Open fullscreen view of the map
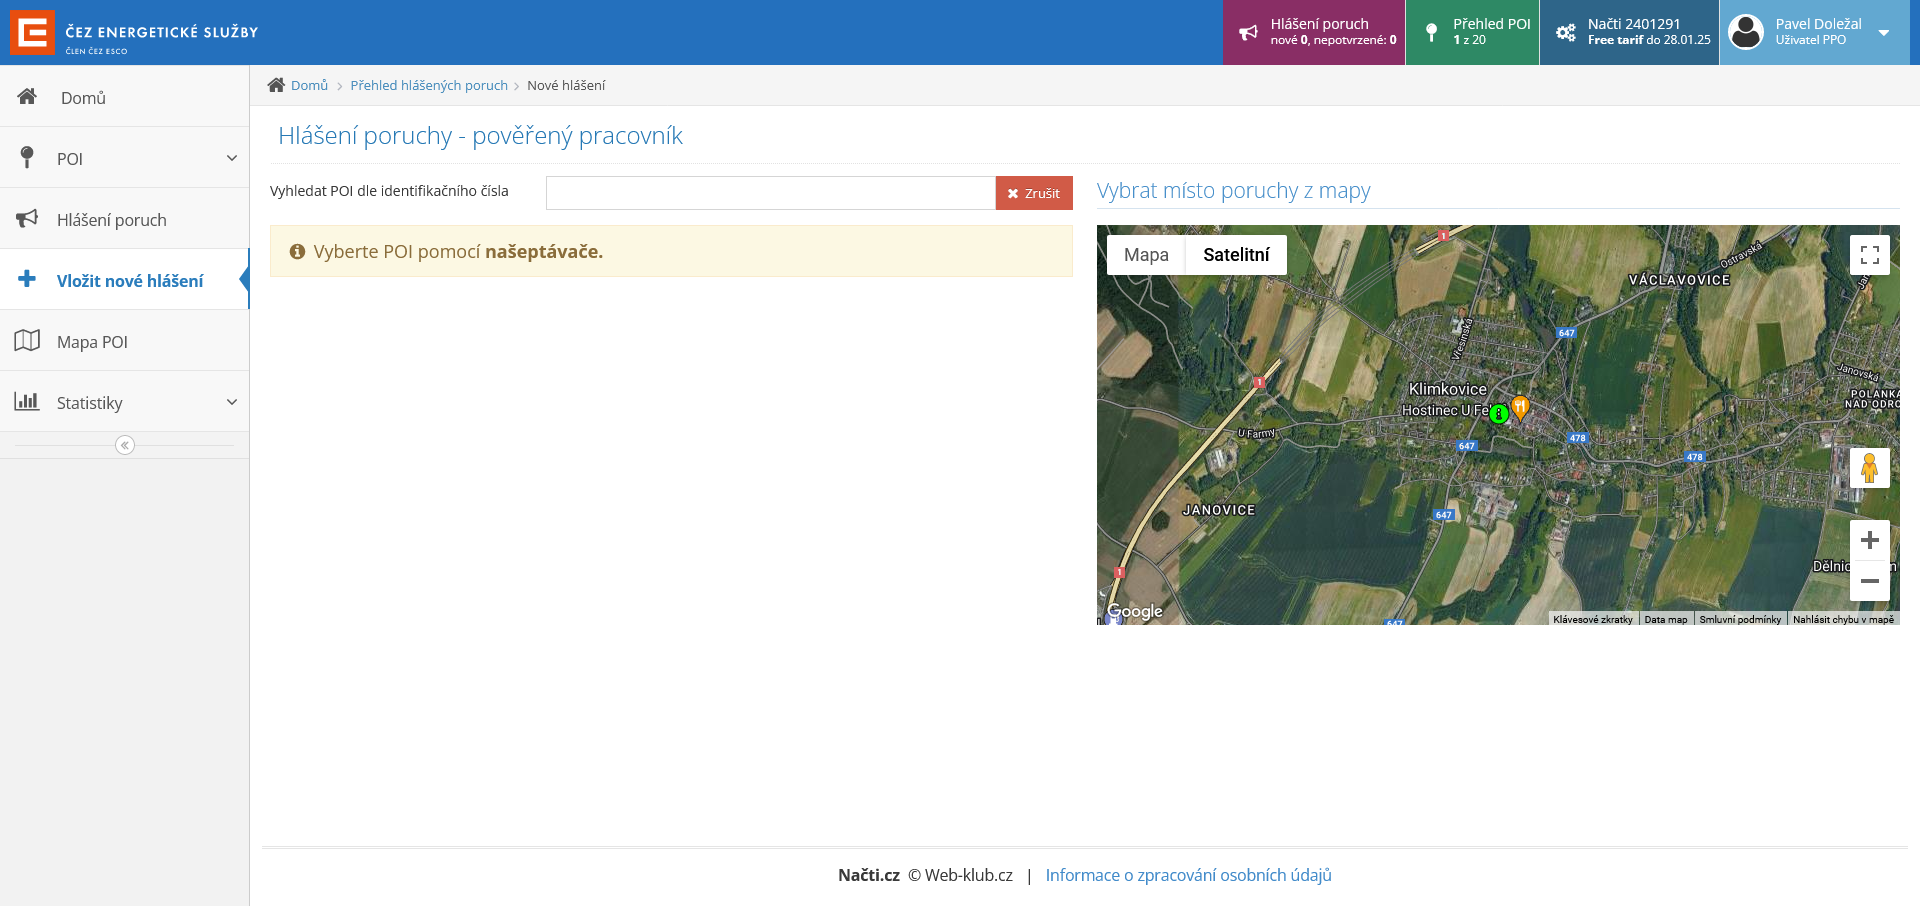1920x906 pixels. tap(1869, 255)
